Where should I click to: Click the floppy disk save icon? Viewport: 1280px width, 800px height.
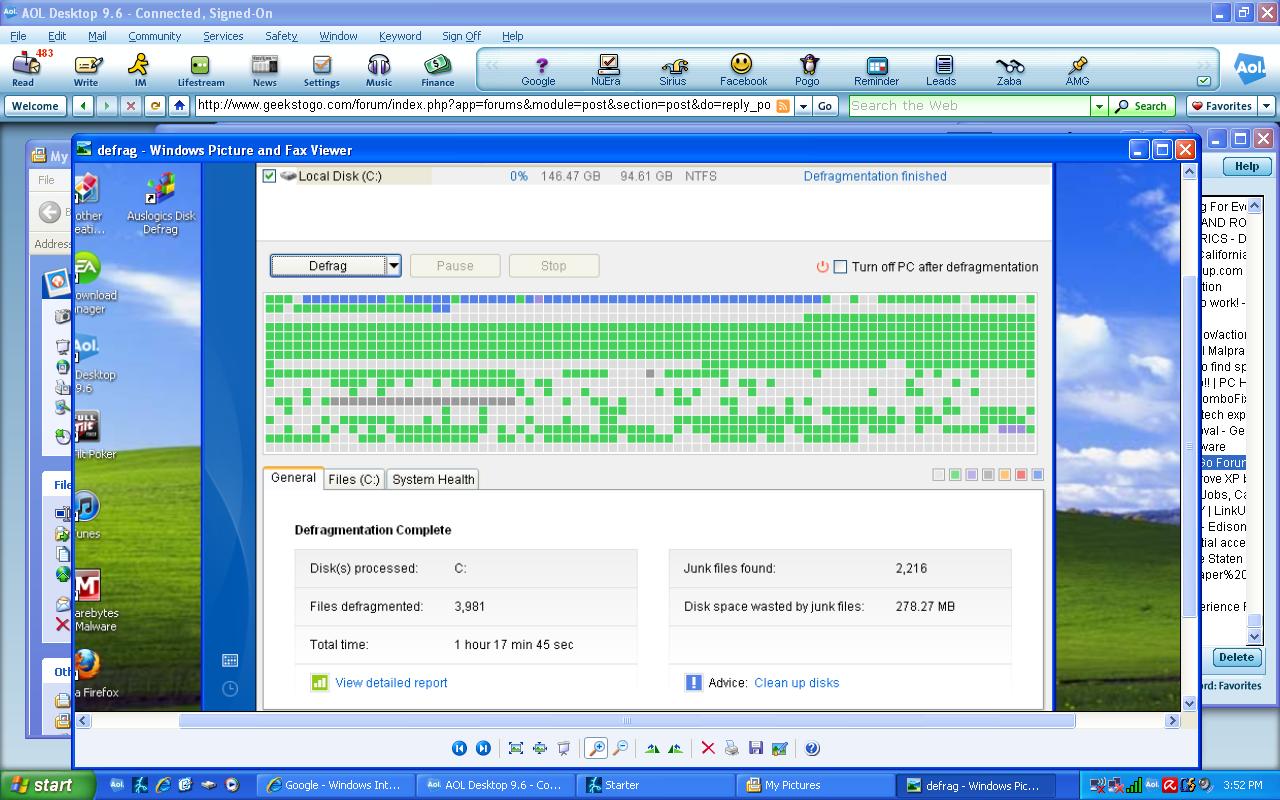[756, 748]
